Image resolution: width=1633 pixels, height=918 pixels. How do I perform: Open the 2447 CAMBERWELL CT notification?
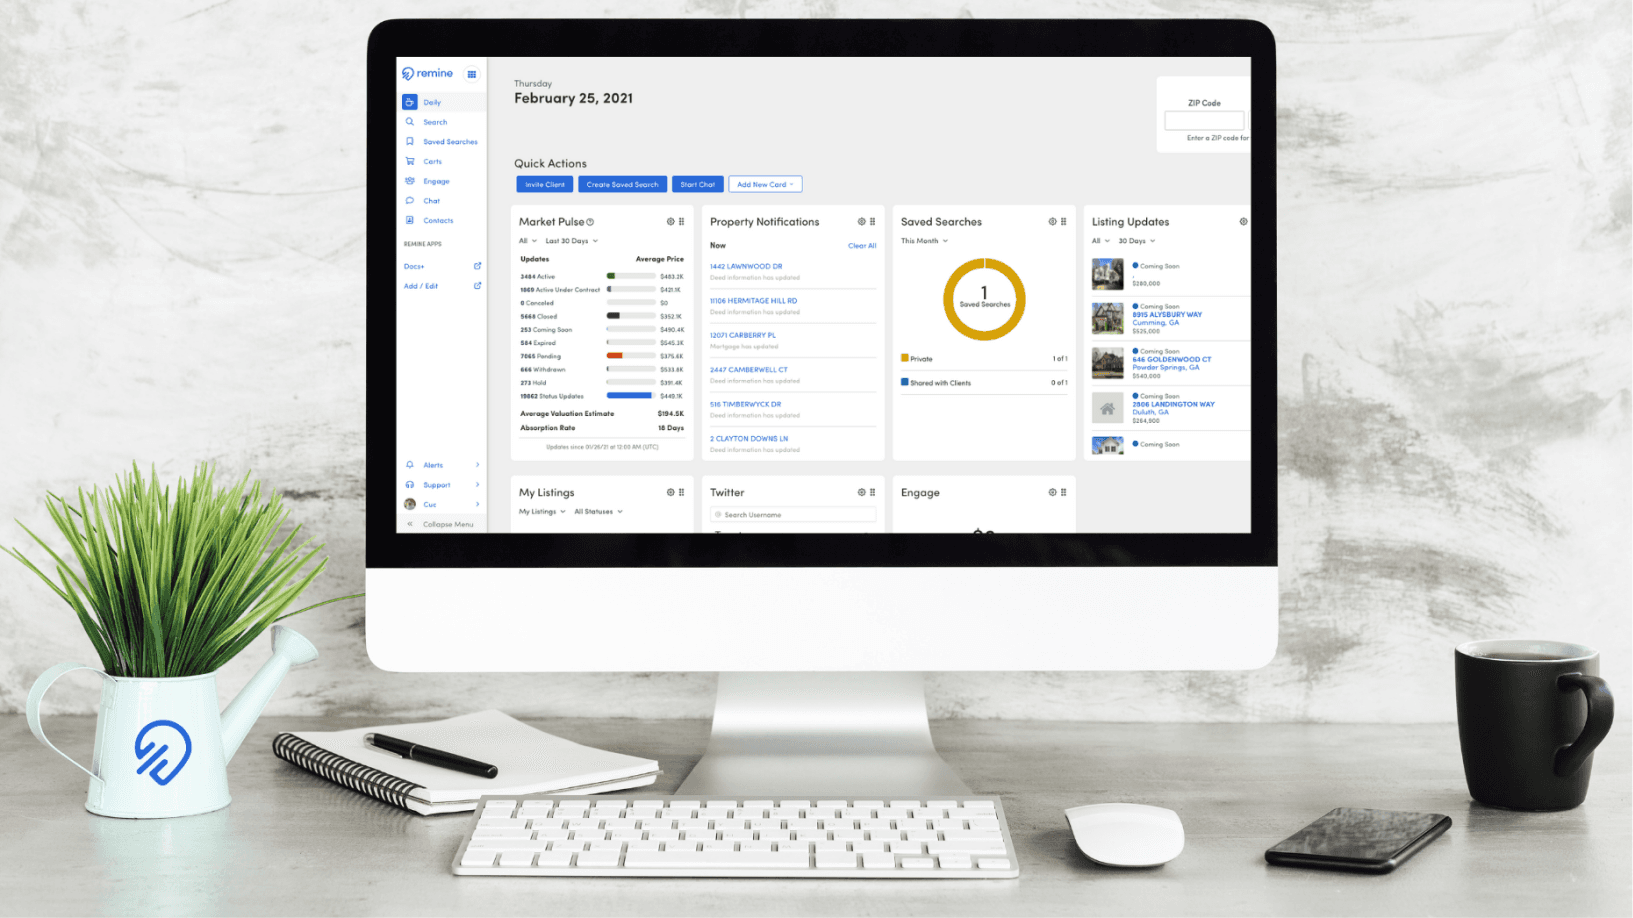[749, 370]
